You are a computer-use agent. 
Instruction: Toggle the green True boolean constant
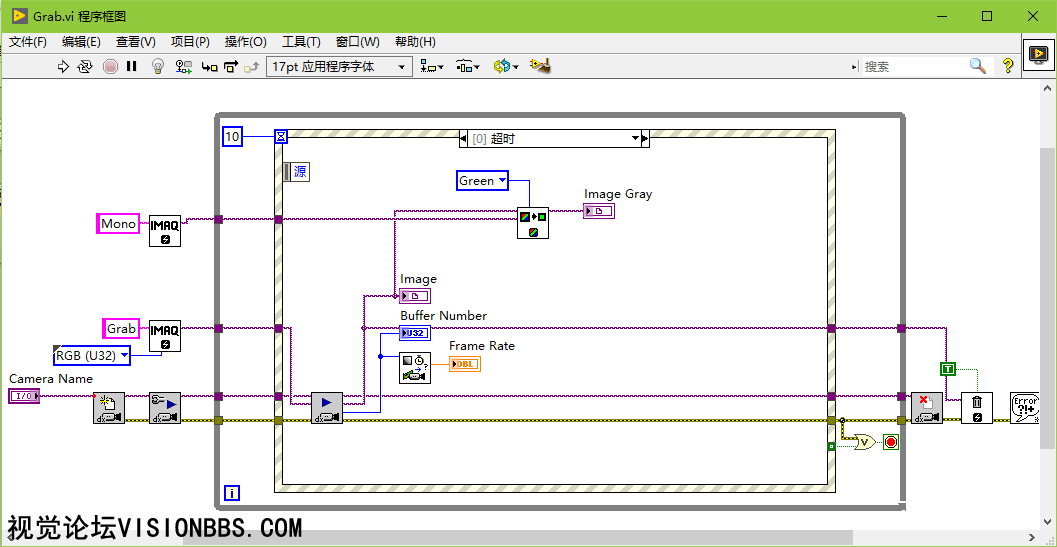948,369
